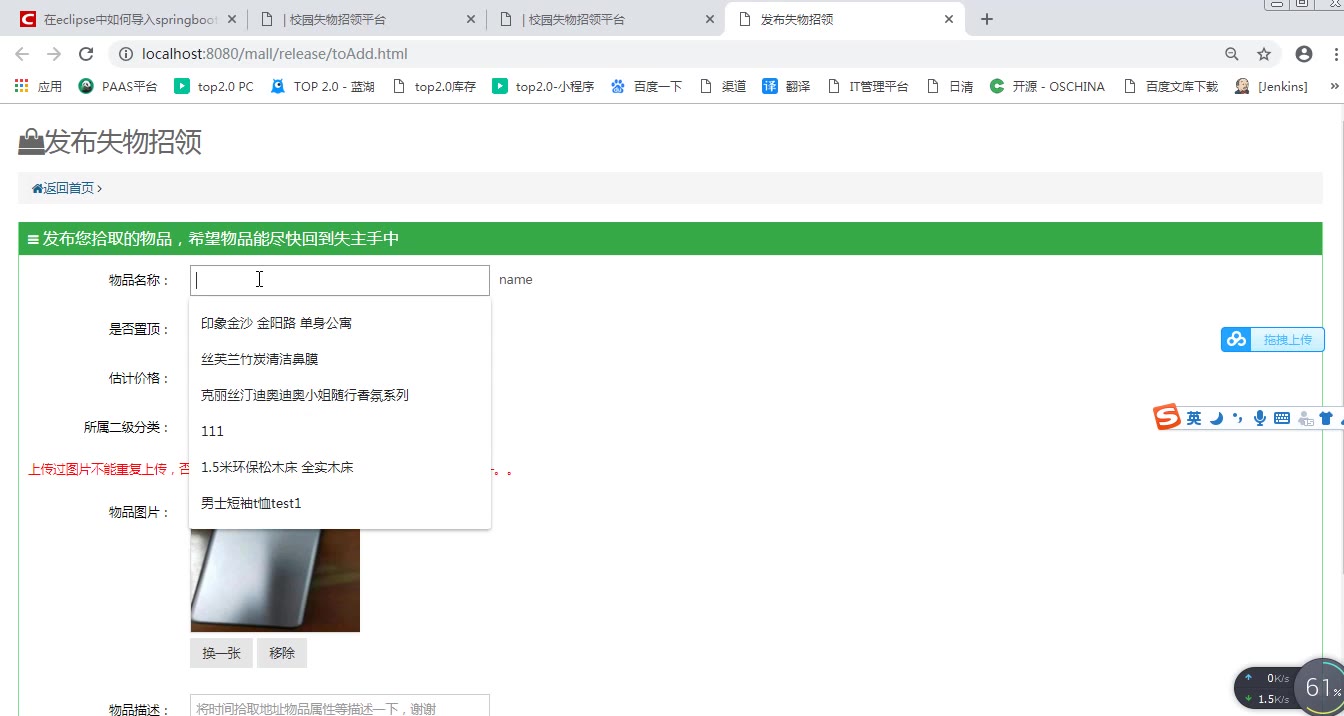Click the 61% speed monitor circle
This screenshot has height=716, width=1344.
coord(1320,688)
